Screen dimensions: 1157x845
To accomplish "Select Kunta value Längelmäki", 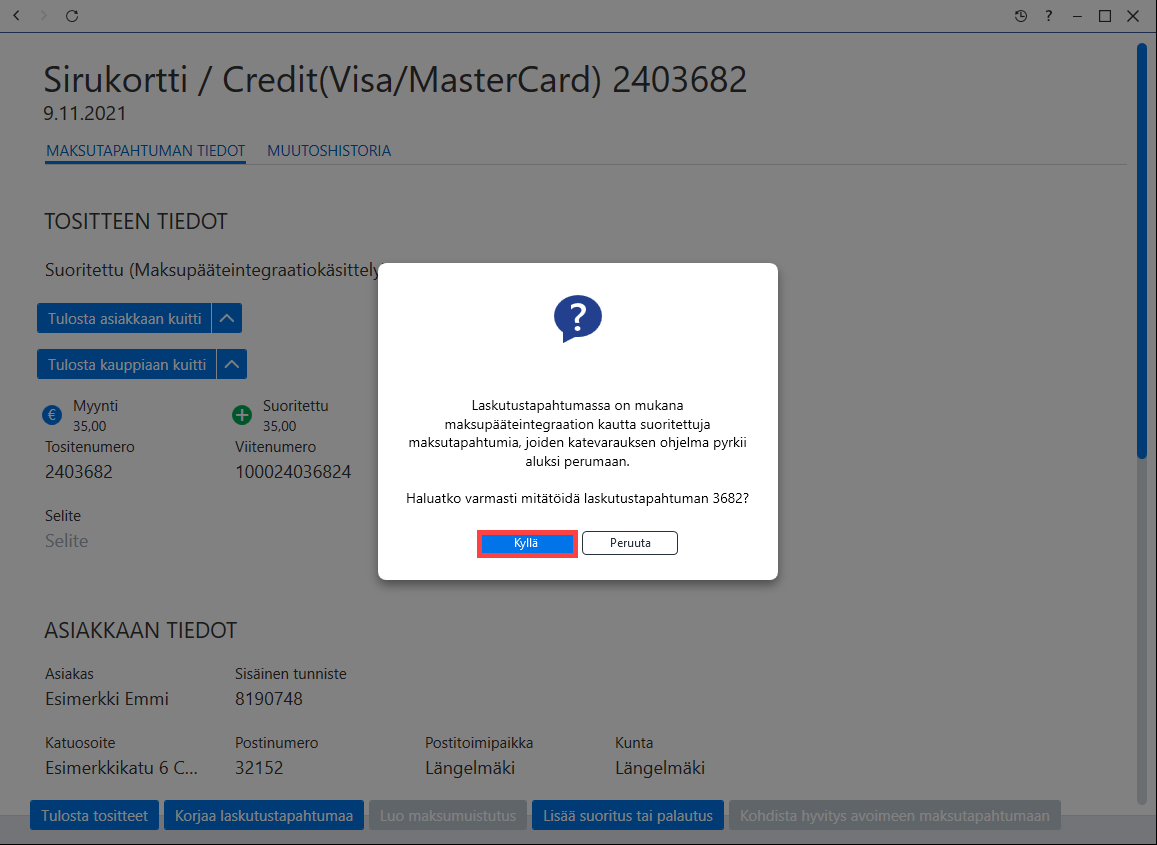I will point(660,768).
